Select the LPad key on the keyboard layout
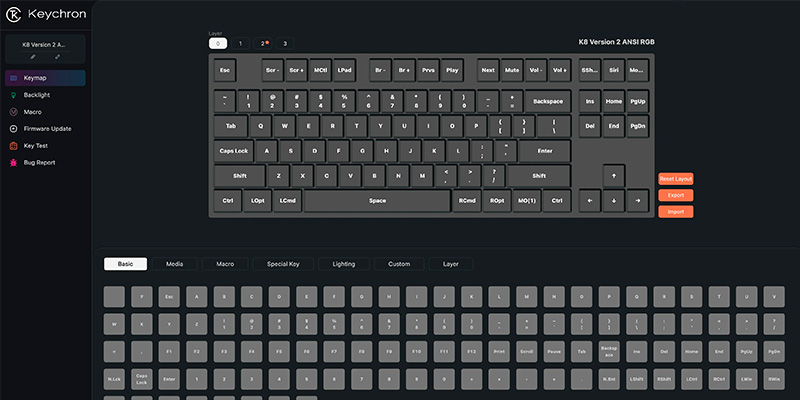800x400 pixels. (x=344, y=70)
